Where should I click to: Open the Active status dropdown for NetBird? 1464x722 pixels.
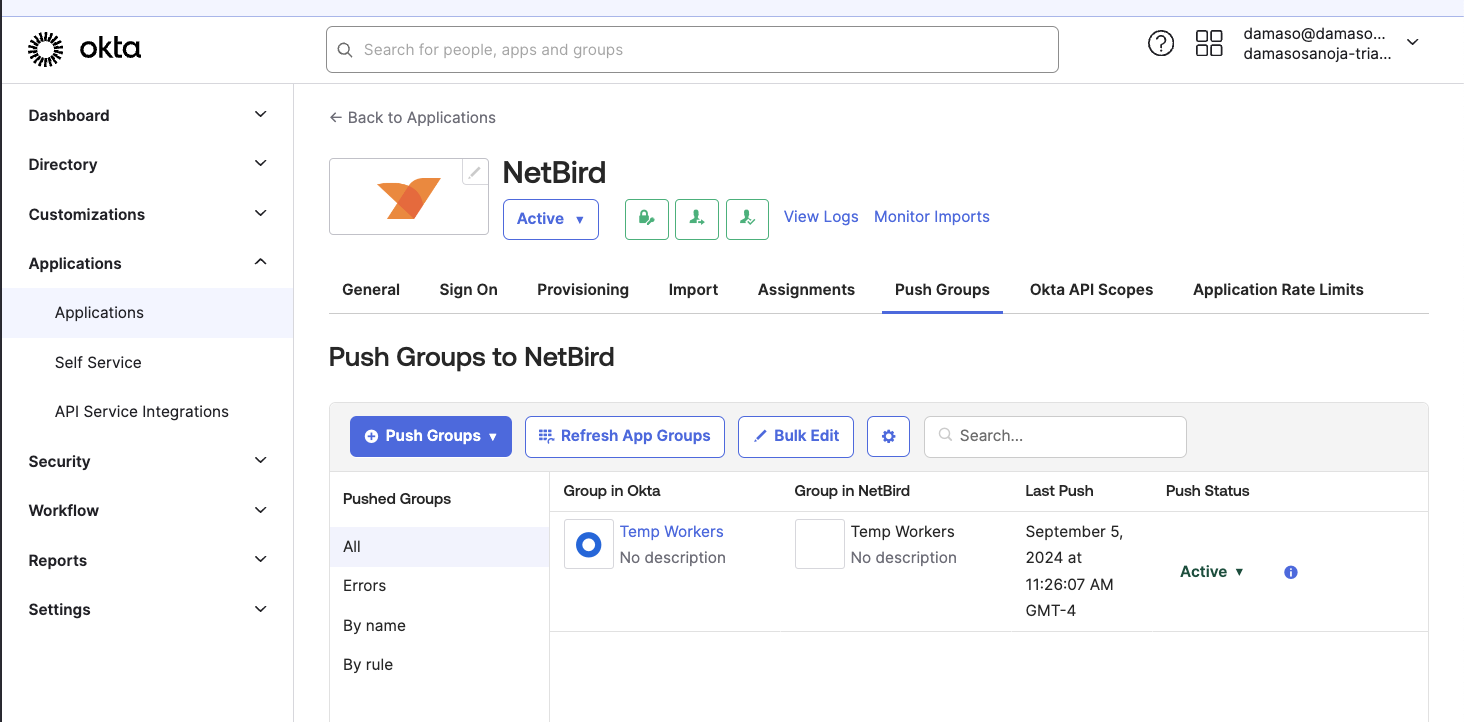click(x=550, y=219)
